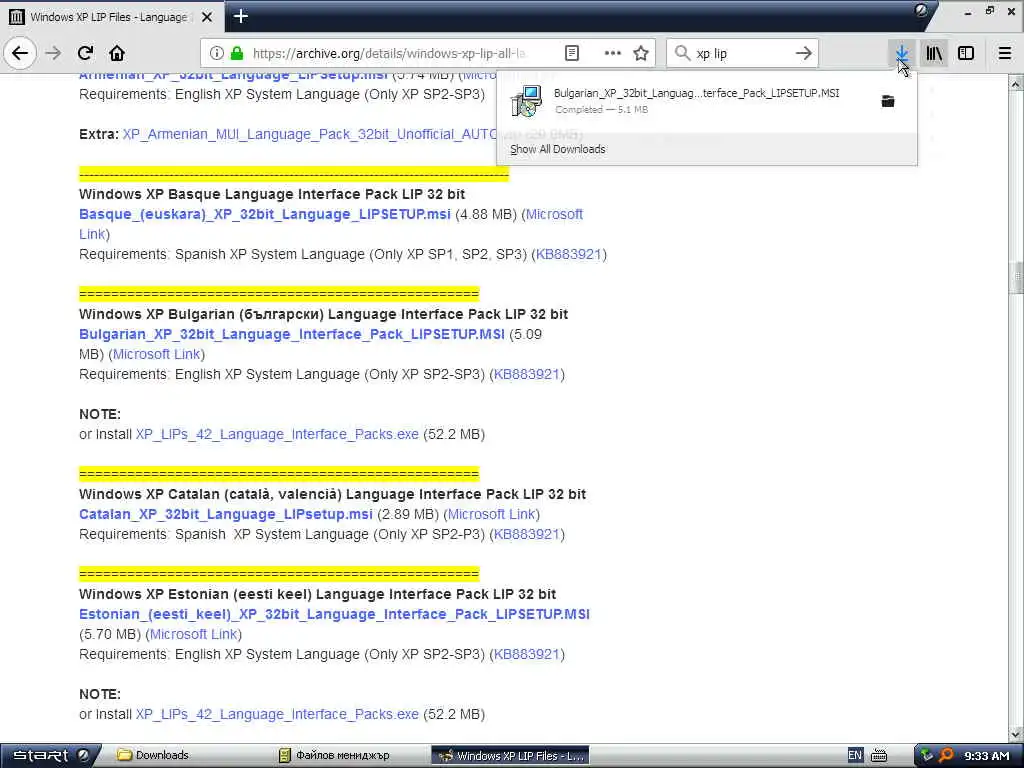1024x768 pixels.
Task: Open KB883921 link in Basque requirements
Action: pyautogui.click(x=568, y=254)
